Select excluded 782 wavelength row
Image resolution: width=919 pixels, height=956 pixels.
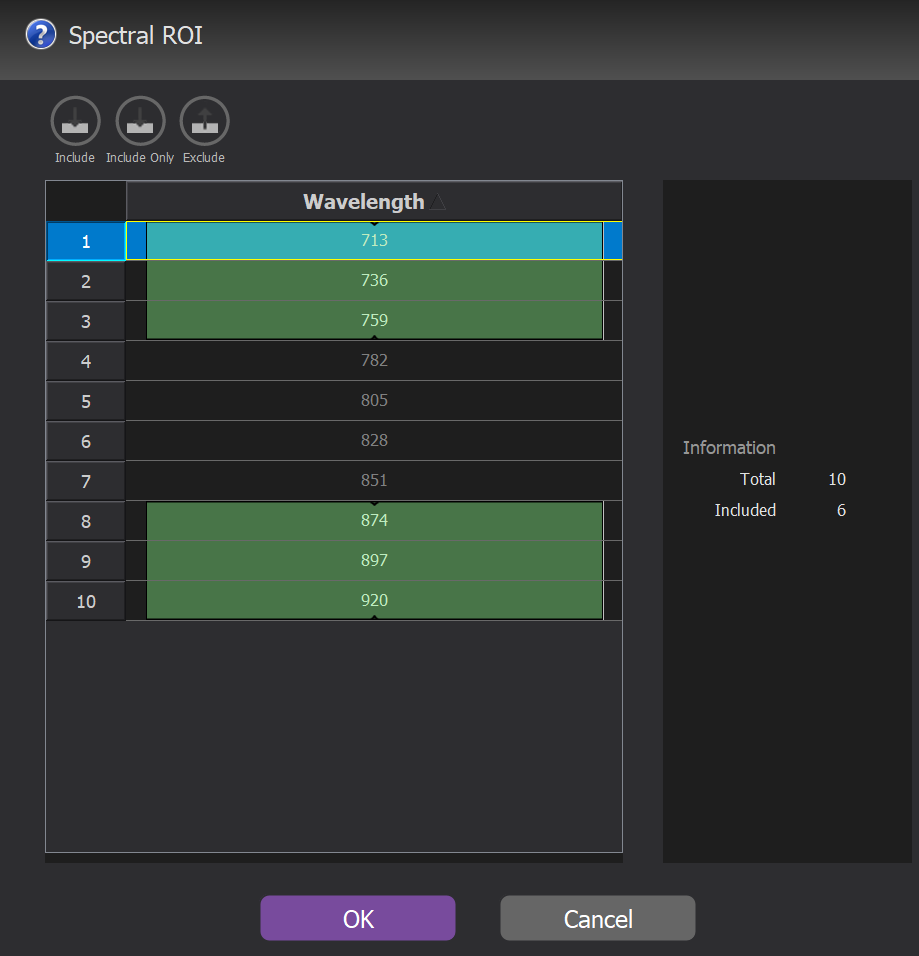(374, 361)
